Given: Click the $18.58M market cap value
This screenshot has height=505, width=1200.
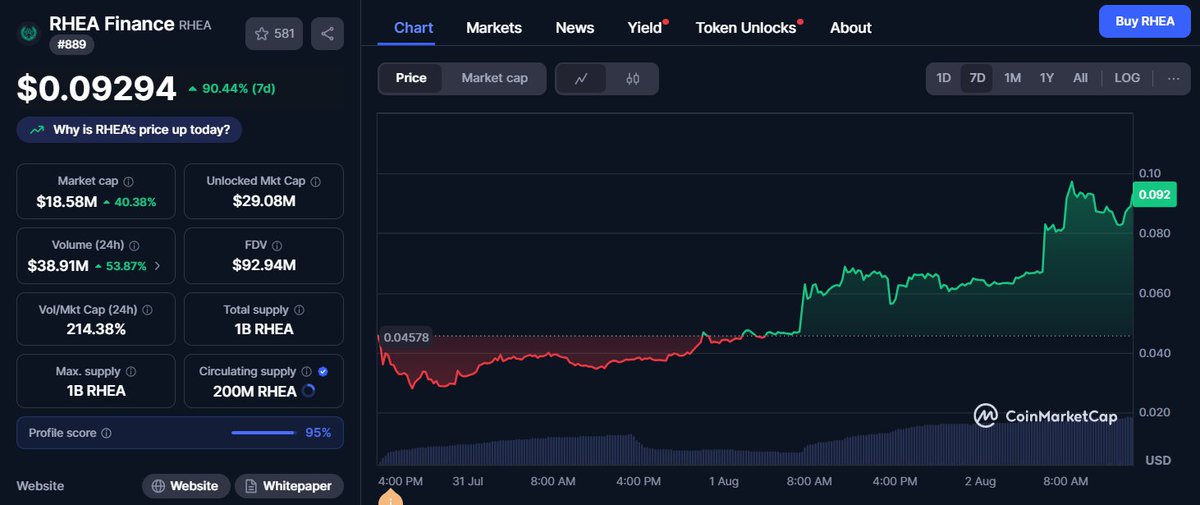Looking at the screenshot, I should (x=67, y=202).
